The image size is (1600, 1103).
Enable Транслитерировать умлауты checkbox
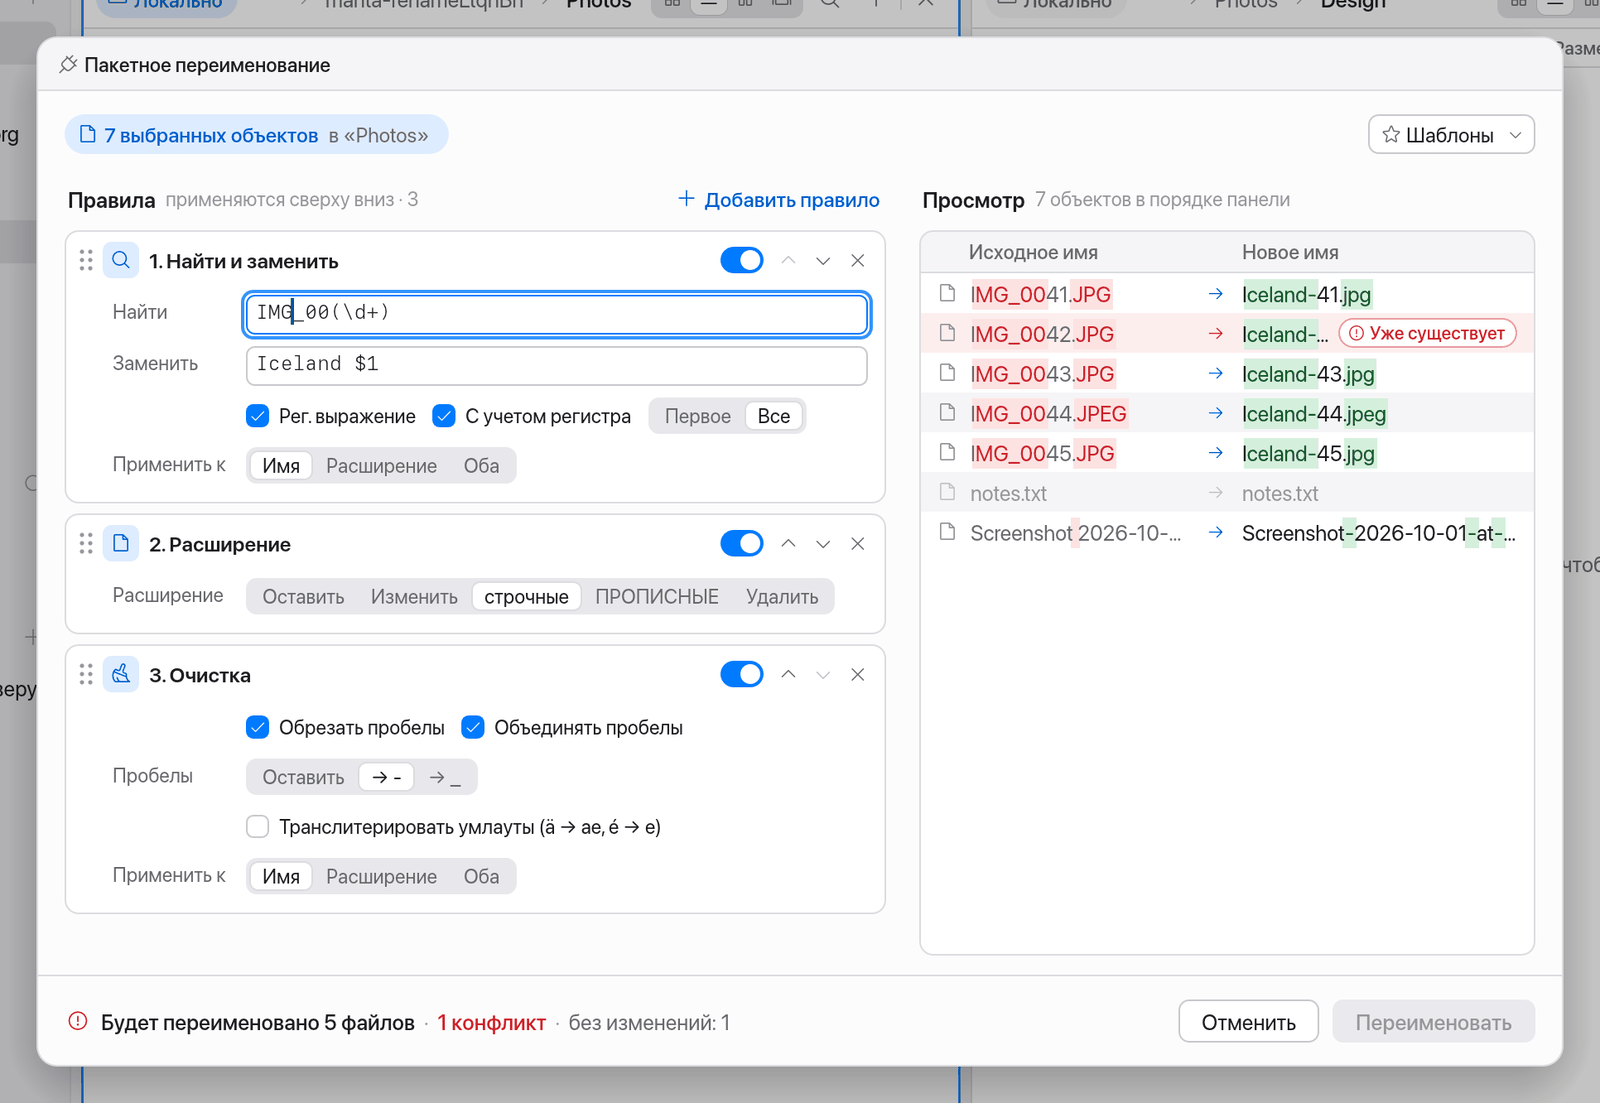(258, 827)
